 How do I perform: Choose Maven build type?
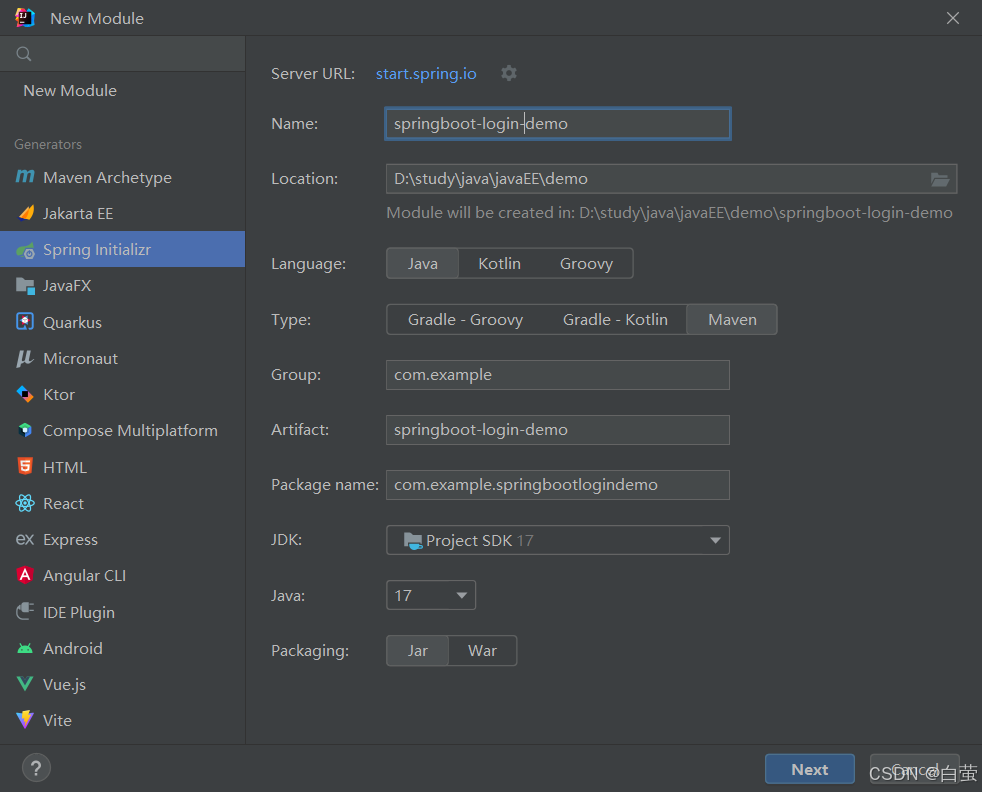(732, 319)
